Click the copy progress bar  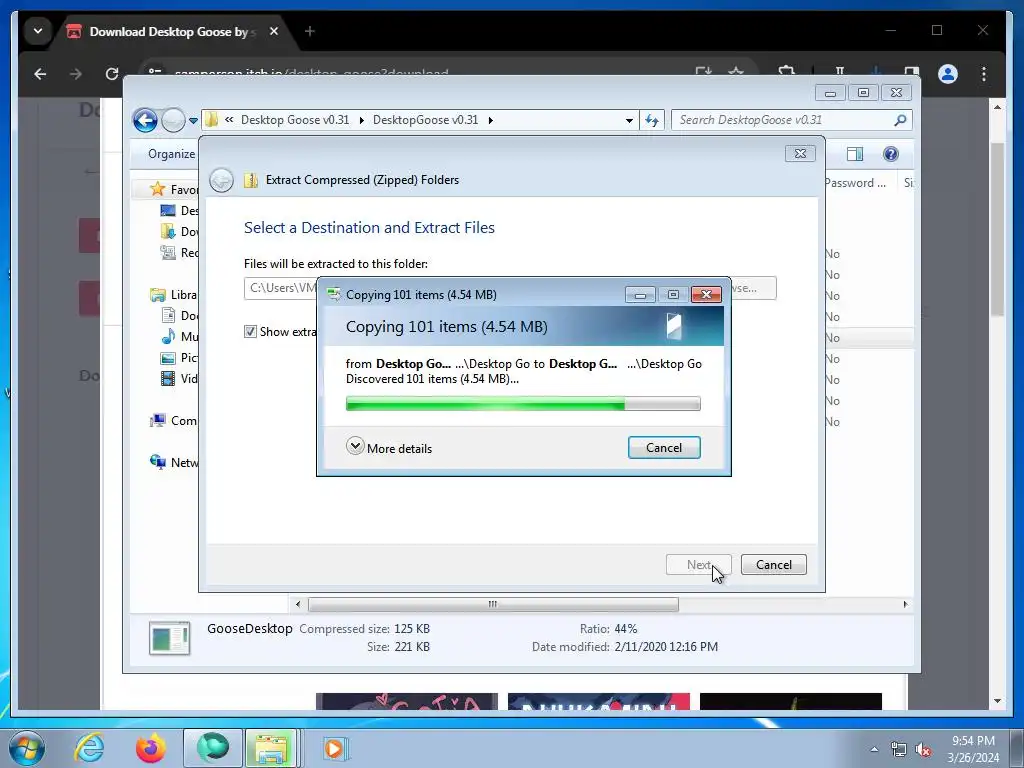522,404
